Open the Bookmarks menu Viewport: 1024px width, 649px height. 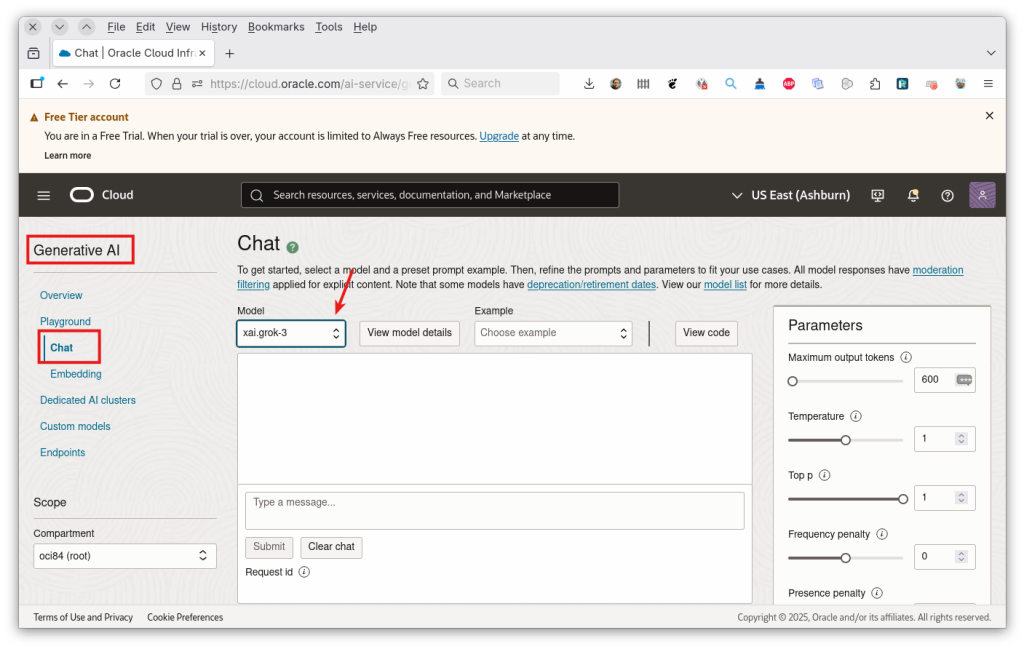(x=276, y=27)
